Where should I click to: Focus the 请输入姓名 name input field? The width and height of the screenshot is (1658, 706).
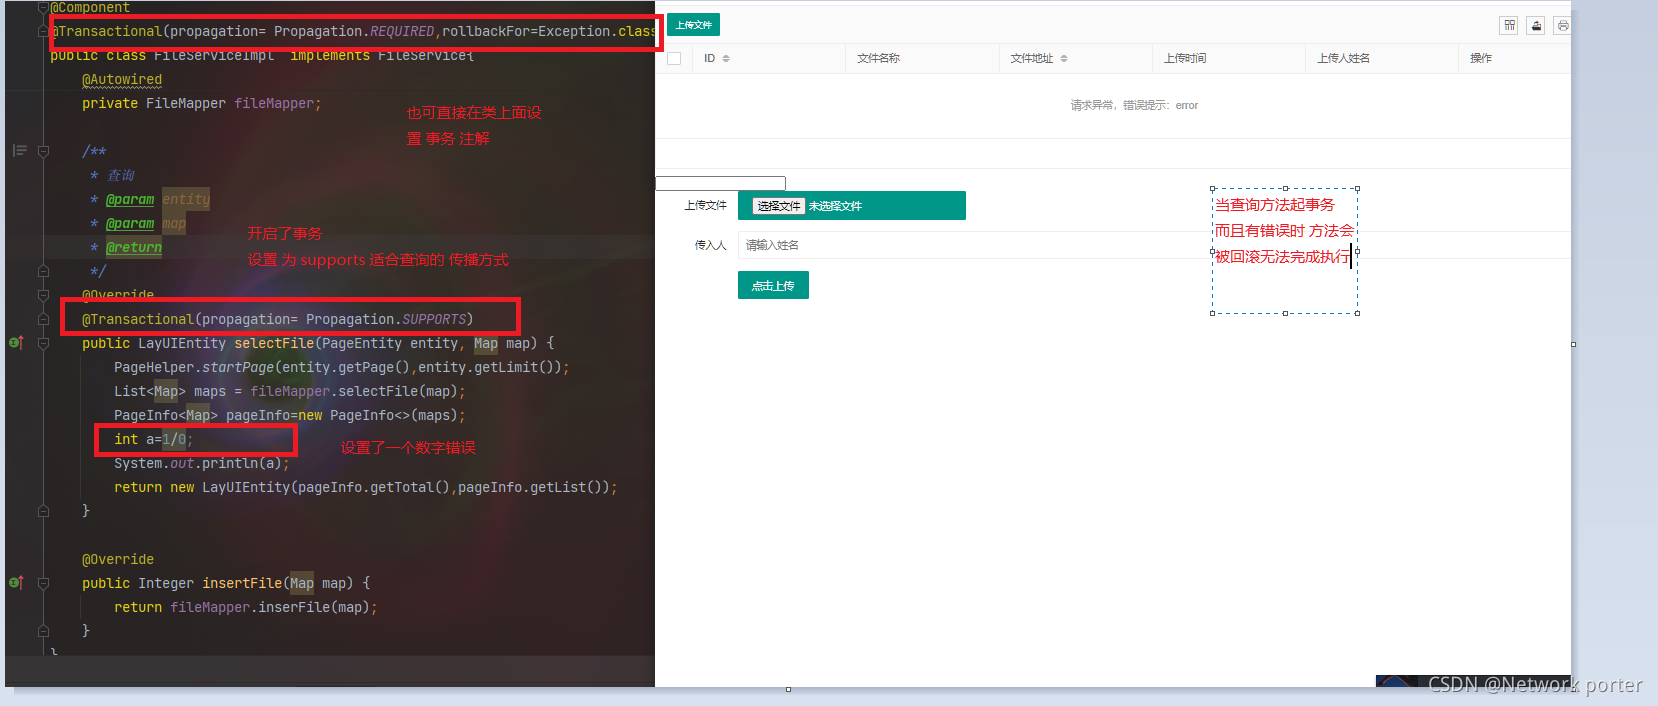(1154, 245)
